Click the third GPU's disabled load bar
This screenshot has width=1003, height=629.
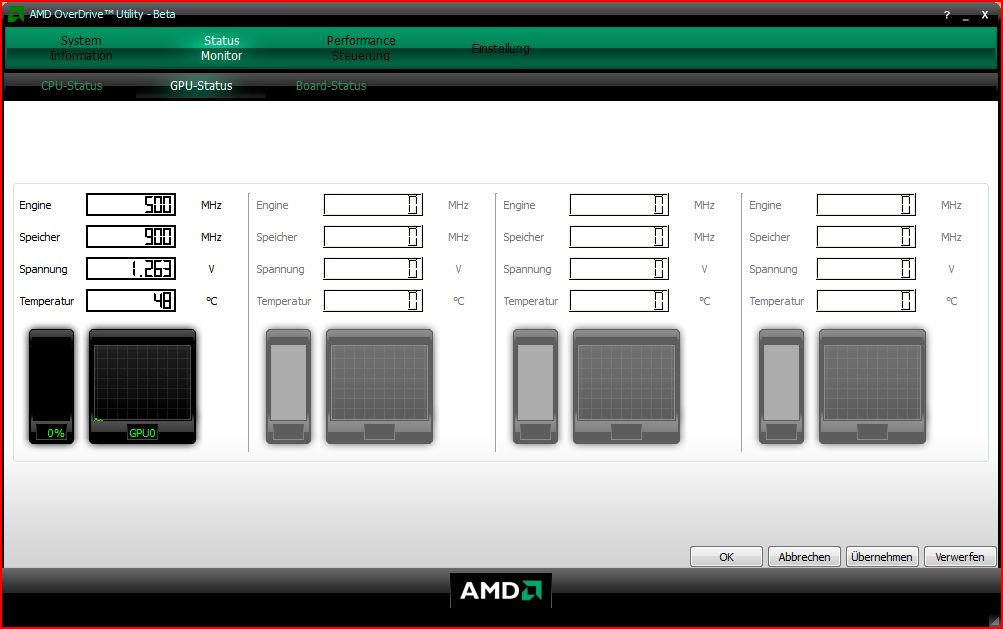(535, 386)
